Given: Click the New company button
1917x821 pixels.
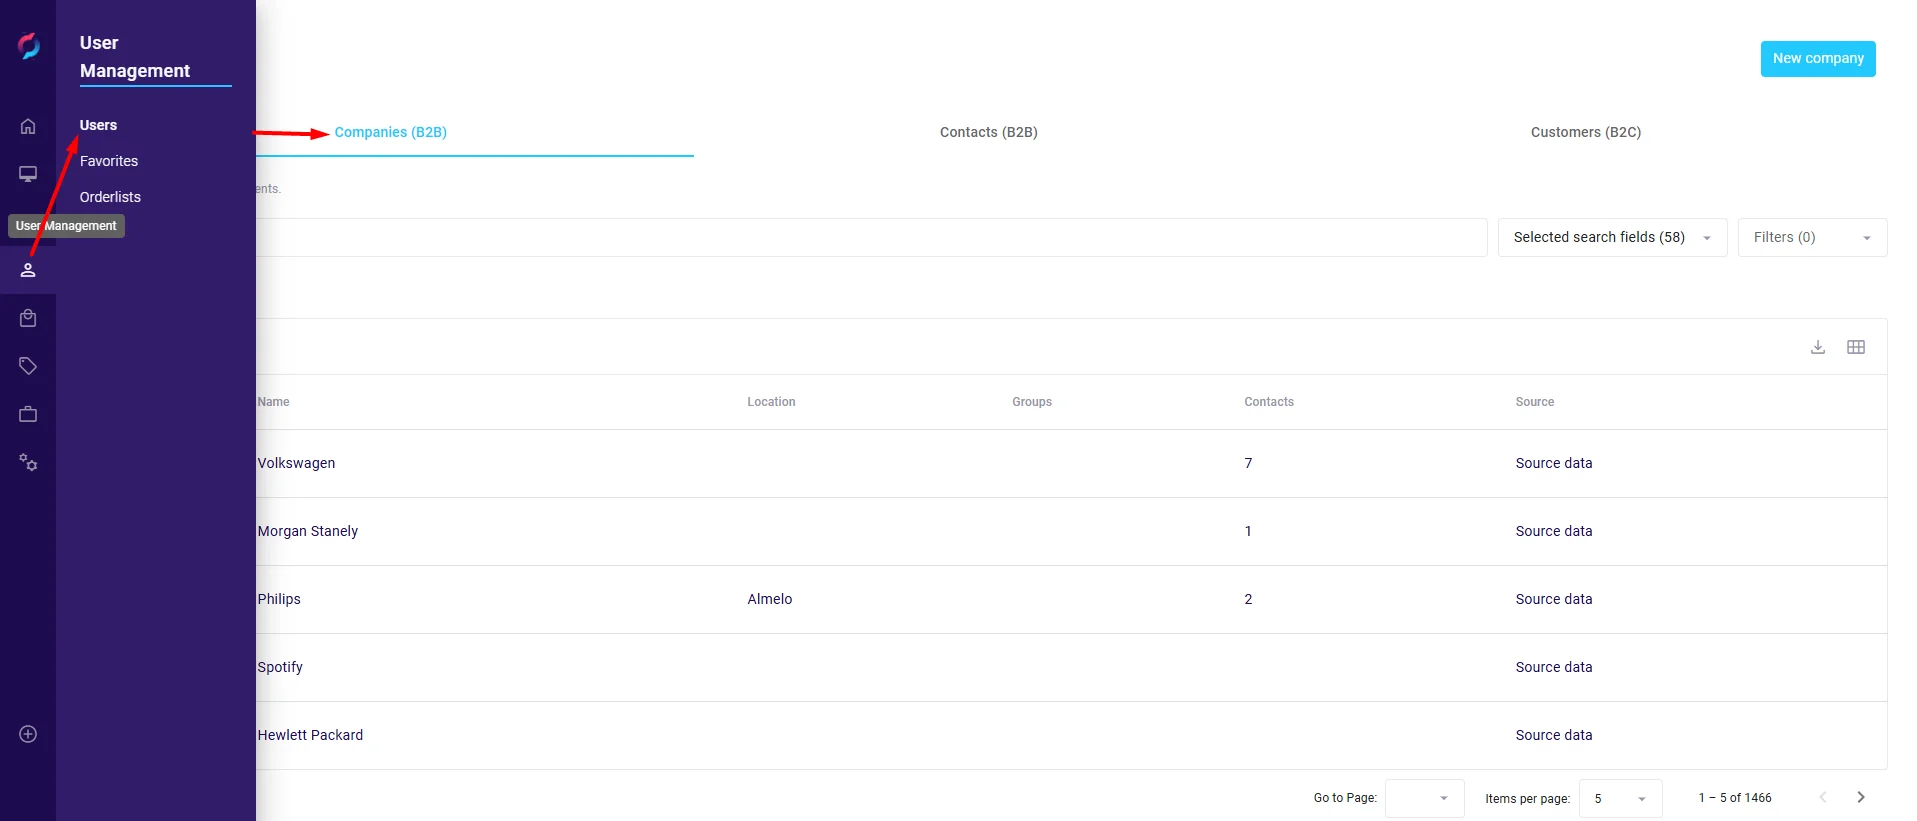Looking at the screenshot, I should [x=1818, y=58].
